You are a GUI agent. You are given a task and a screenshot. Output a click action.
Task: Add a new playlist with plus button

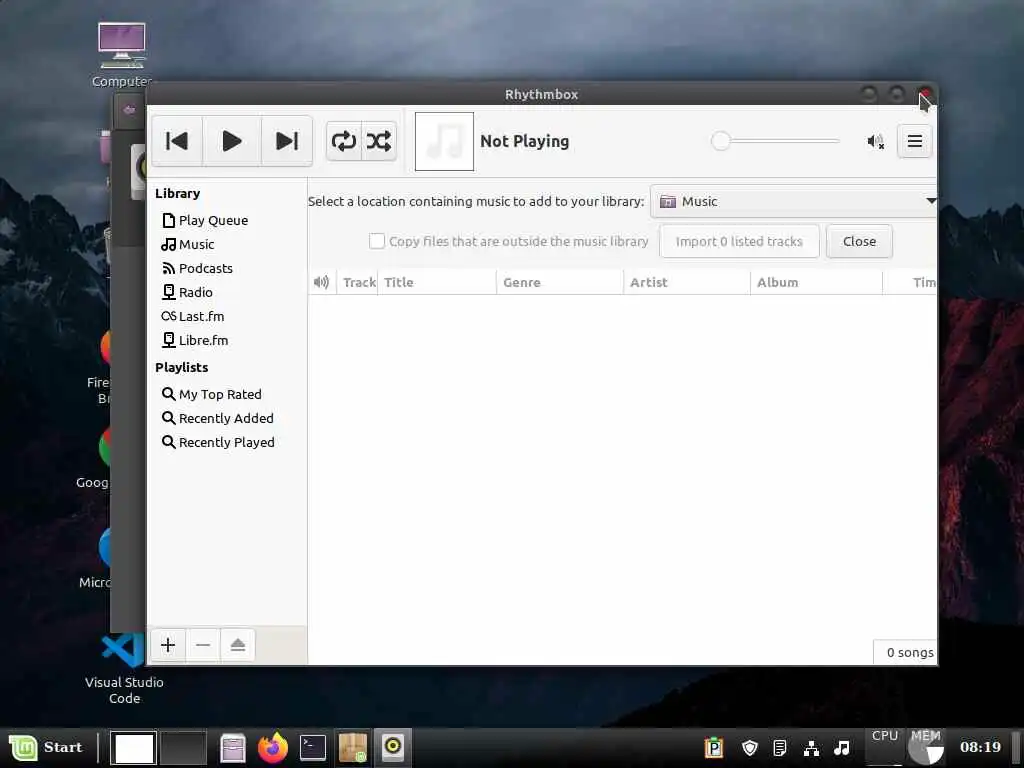click(x=168, y=645)
